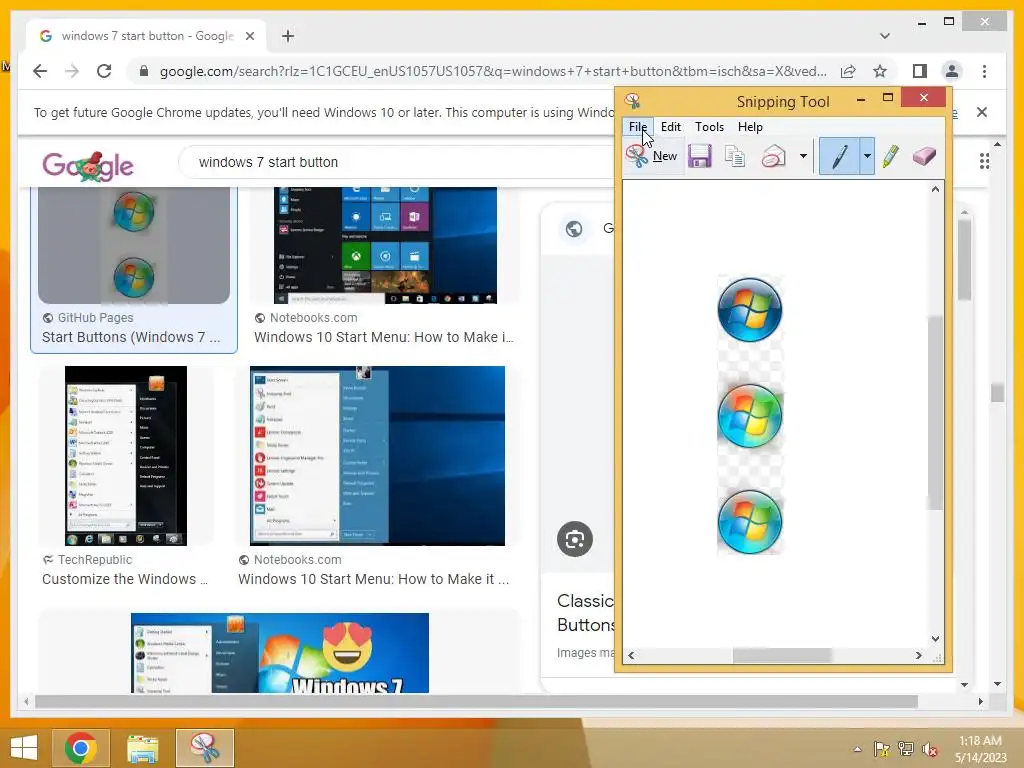Open the Windows 7 emoji thumbnail
The width and height of the screenshot is (1024, 768).
point(280,653)
